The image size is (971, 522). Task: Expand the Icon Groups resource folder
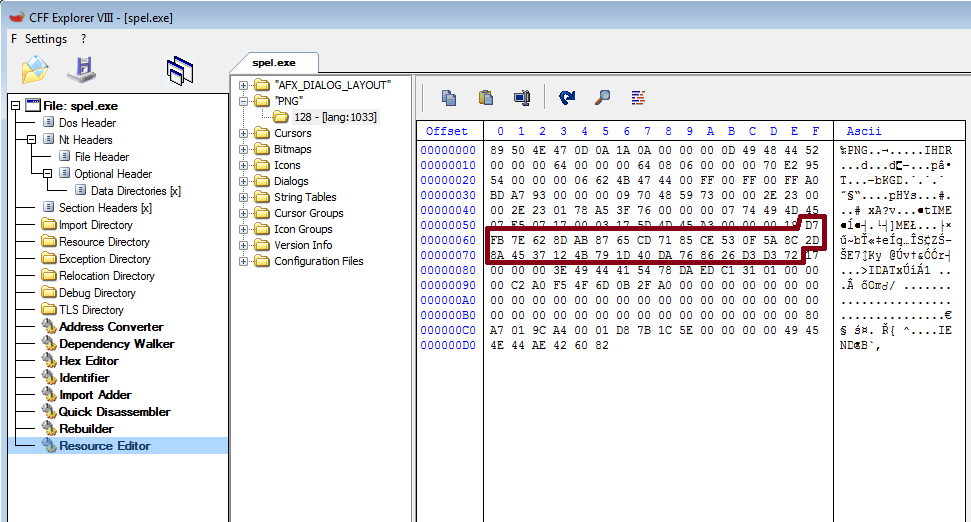coord(243,229)
